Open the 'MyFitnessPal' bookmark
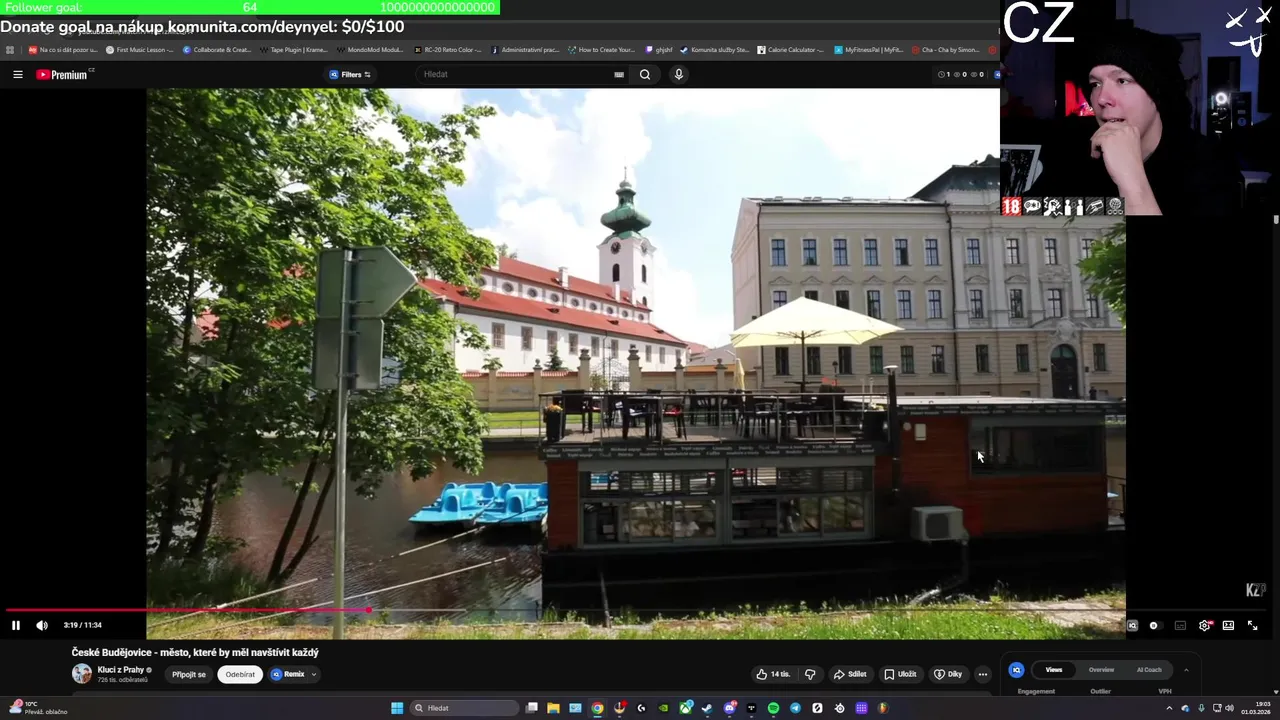Screen dimensions: 1280x720 (x=868, y=49)
